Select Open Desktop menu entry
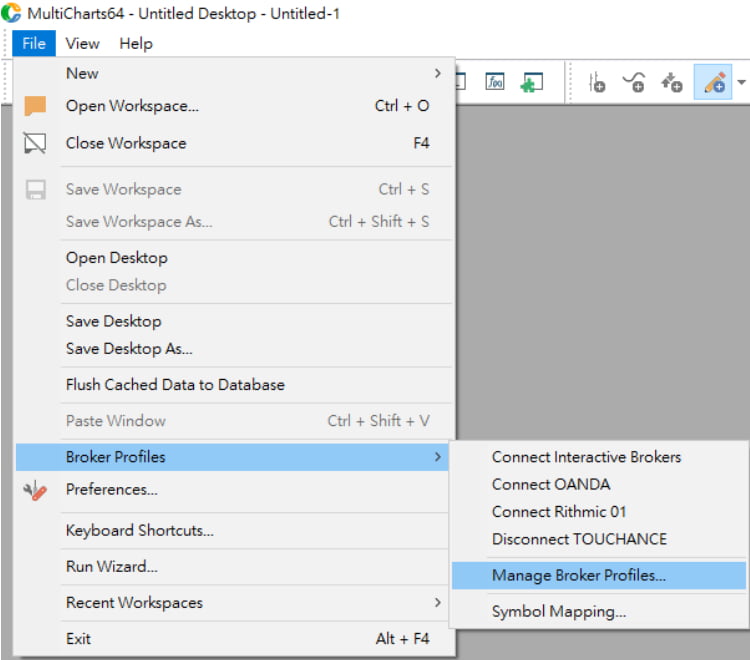 tap(234, 258)
